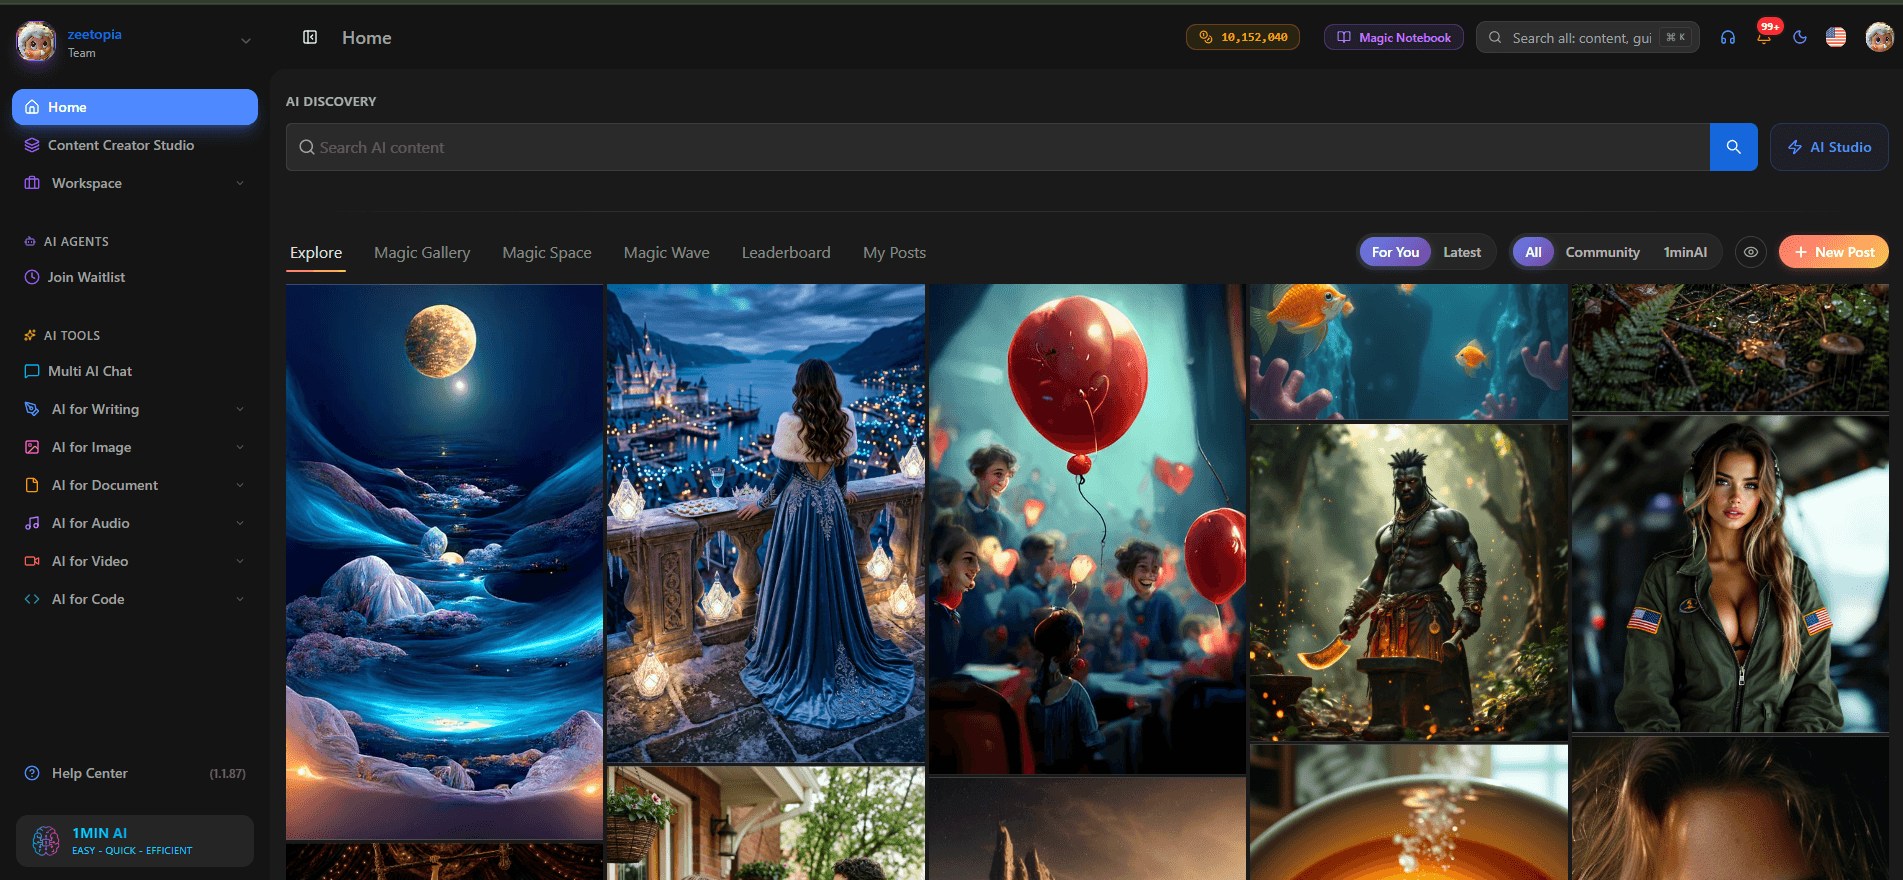Select the All source filter

click(x=1533, y=252)
